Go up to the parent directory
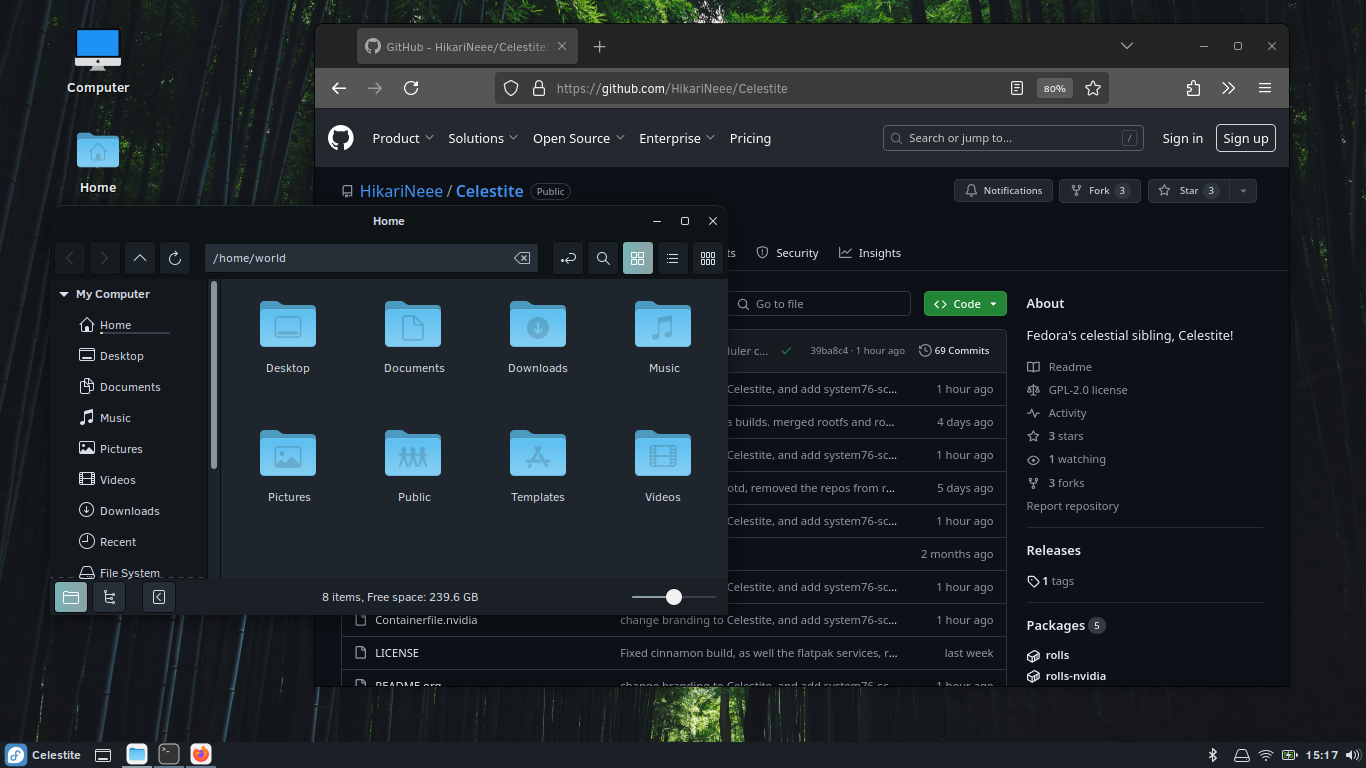This screenshot has height=768, width=1366. coord(140,258)
